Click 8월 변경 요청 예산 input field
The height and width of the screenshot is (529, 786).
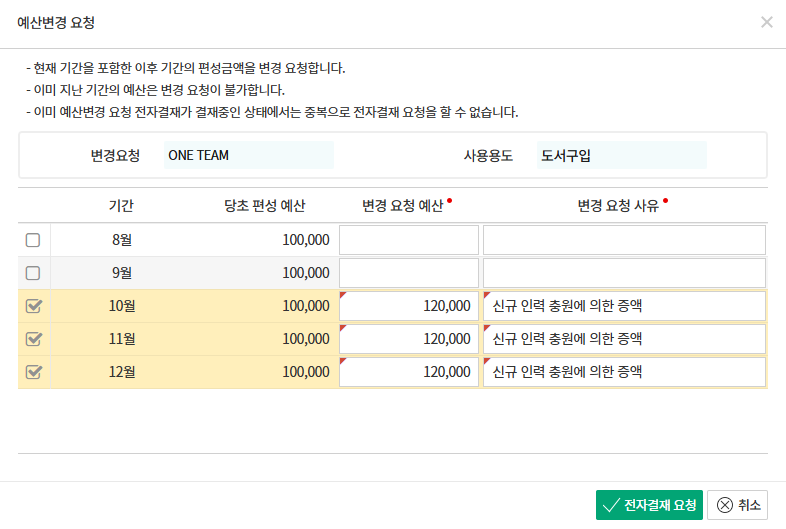(x=409, y=240)
